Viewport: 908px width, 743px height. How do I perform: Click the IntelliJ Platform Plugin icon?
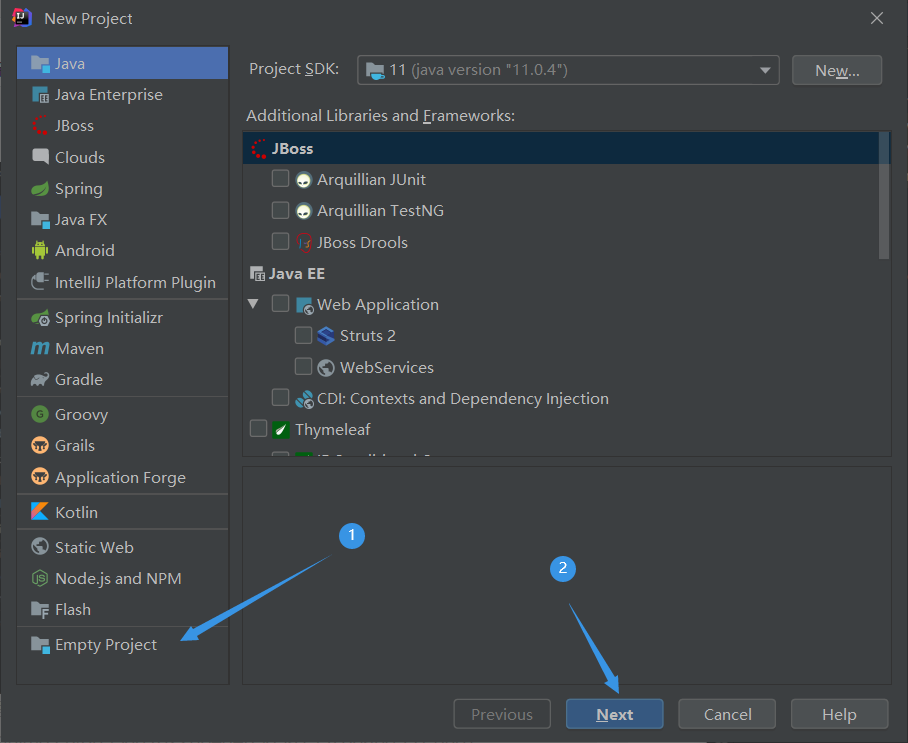(x=40, y=282)
